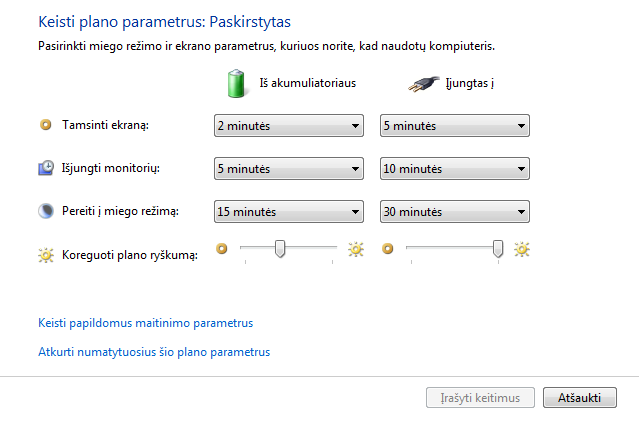Click the low brightness icon of battery slider

222,249
